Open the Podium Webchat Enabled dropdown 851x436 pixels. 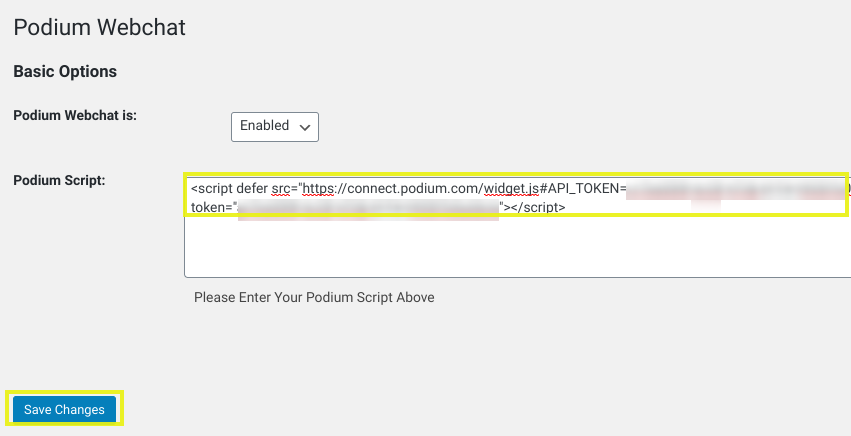click(x=275, y=127)
